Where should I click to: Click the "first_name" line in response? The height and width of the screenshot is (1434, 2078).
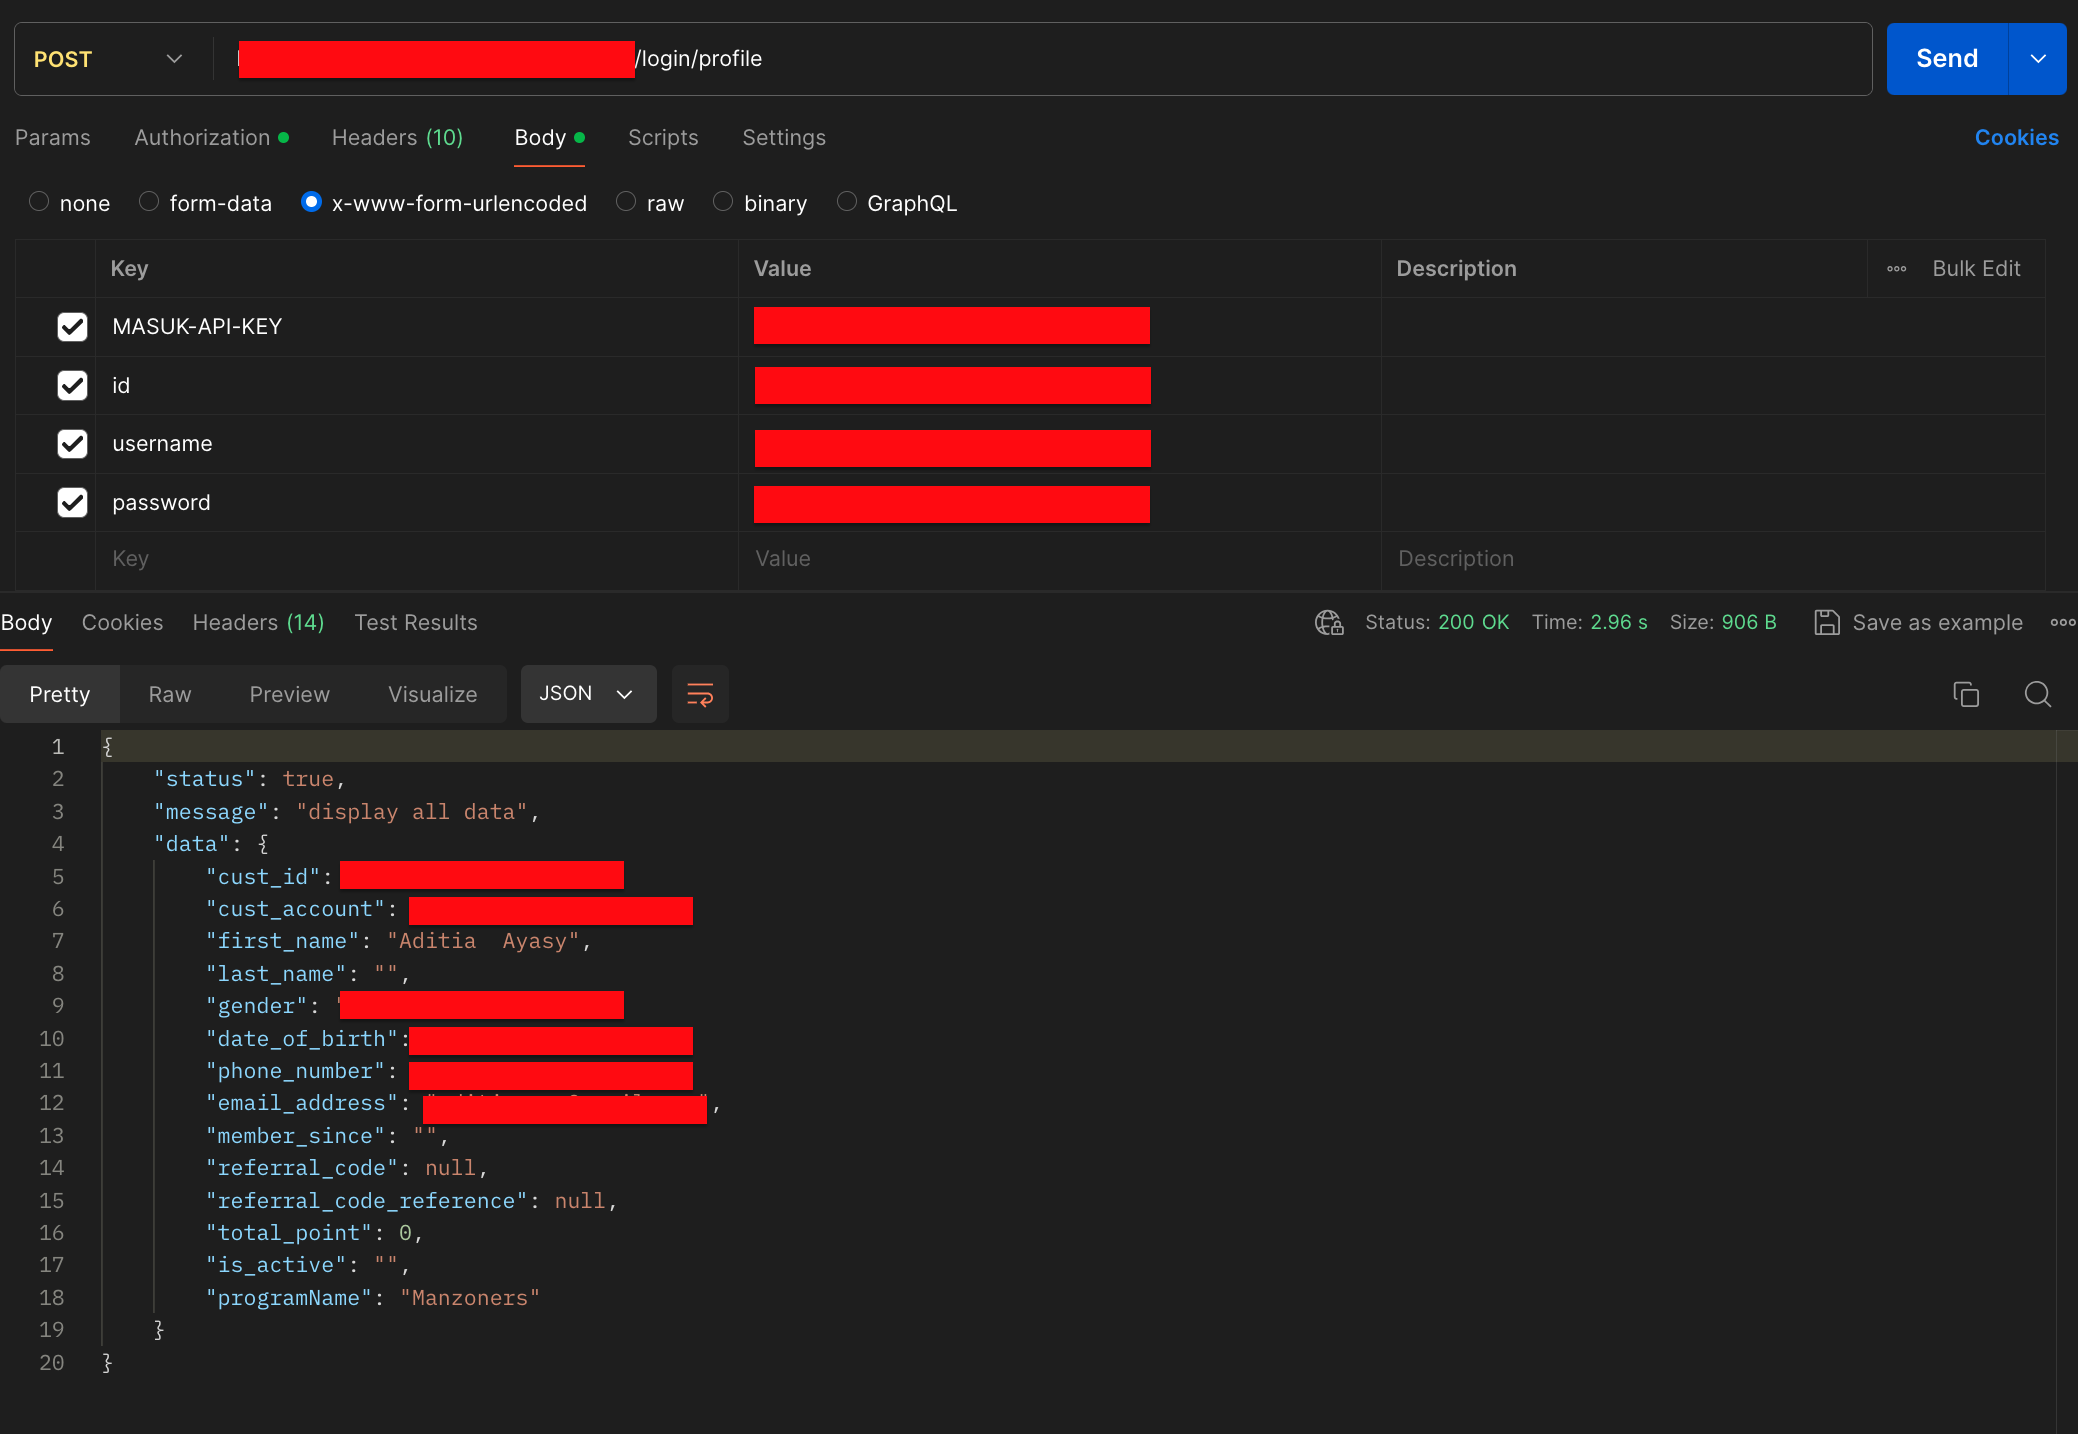tap(398, 940)
